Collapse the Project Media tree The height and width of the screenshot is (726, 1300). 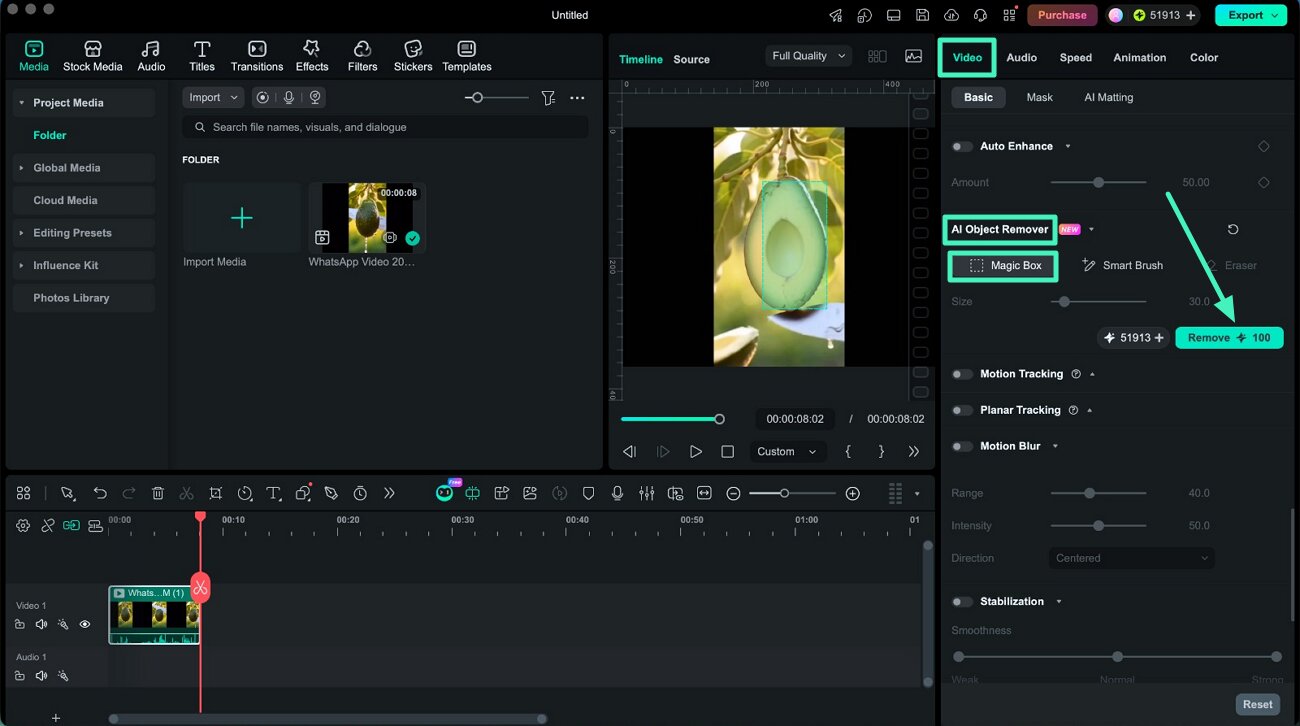(x=21, y=103)
